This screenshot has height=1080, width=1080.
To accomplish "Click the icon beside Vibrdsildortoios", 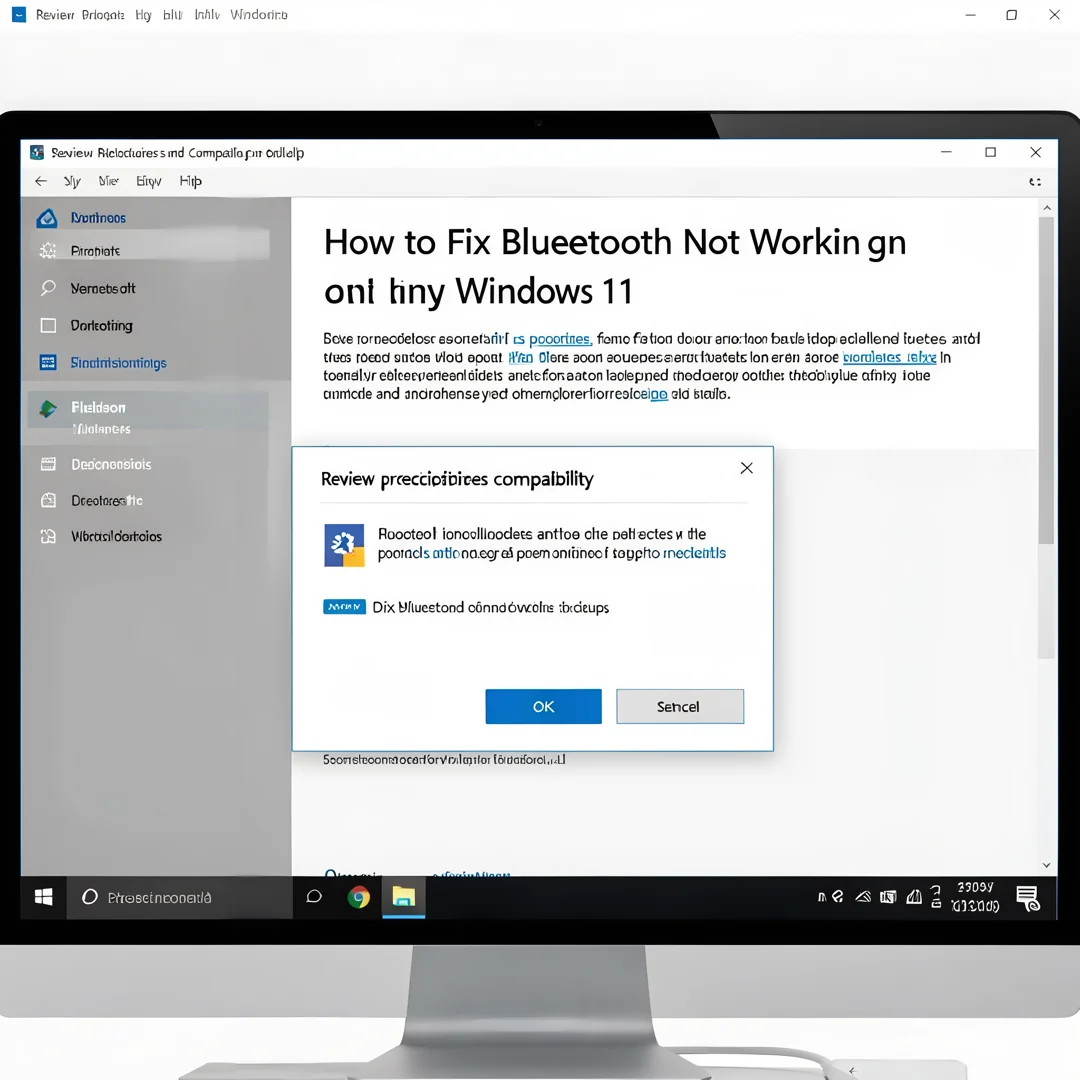I will tap(48, 536).
